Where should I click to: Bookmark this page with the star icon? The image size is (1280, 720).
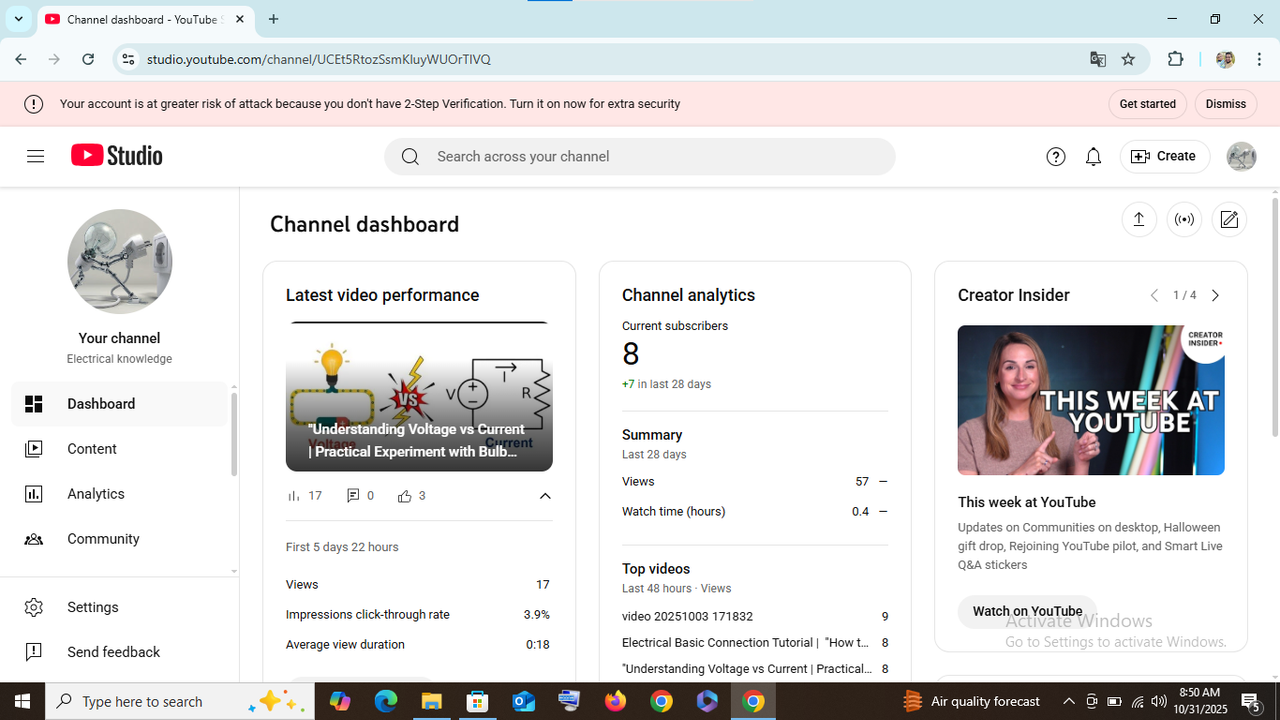1128,59
